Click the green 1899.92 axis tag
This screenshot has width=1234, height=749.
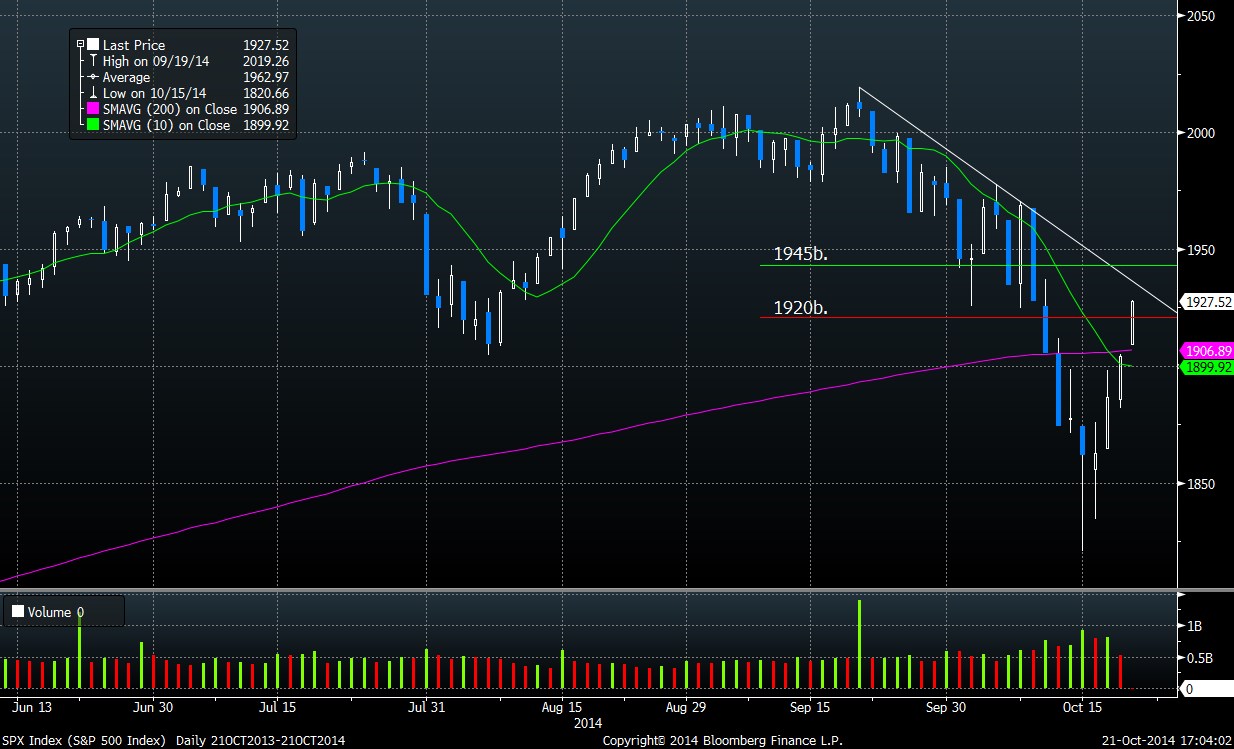click(1206, 367)
